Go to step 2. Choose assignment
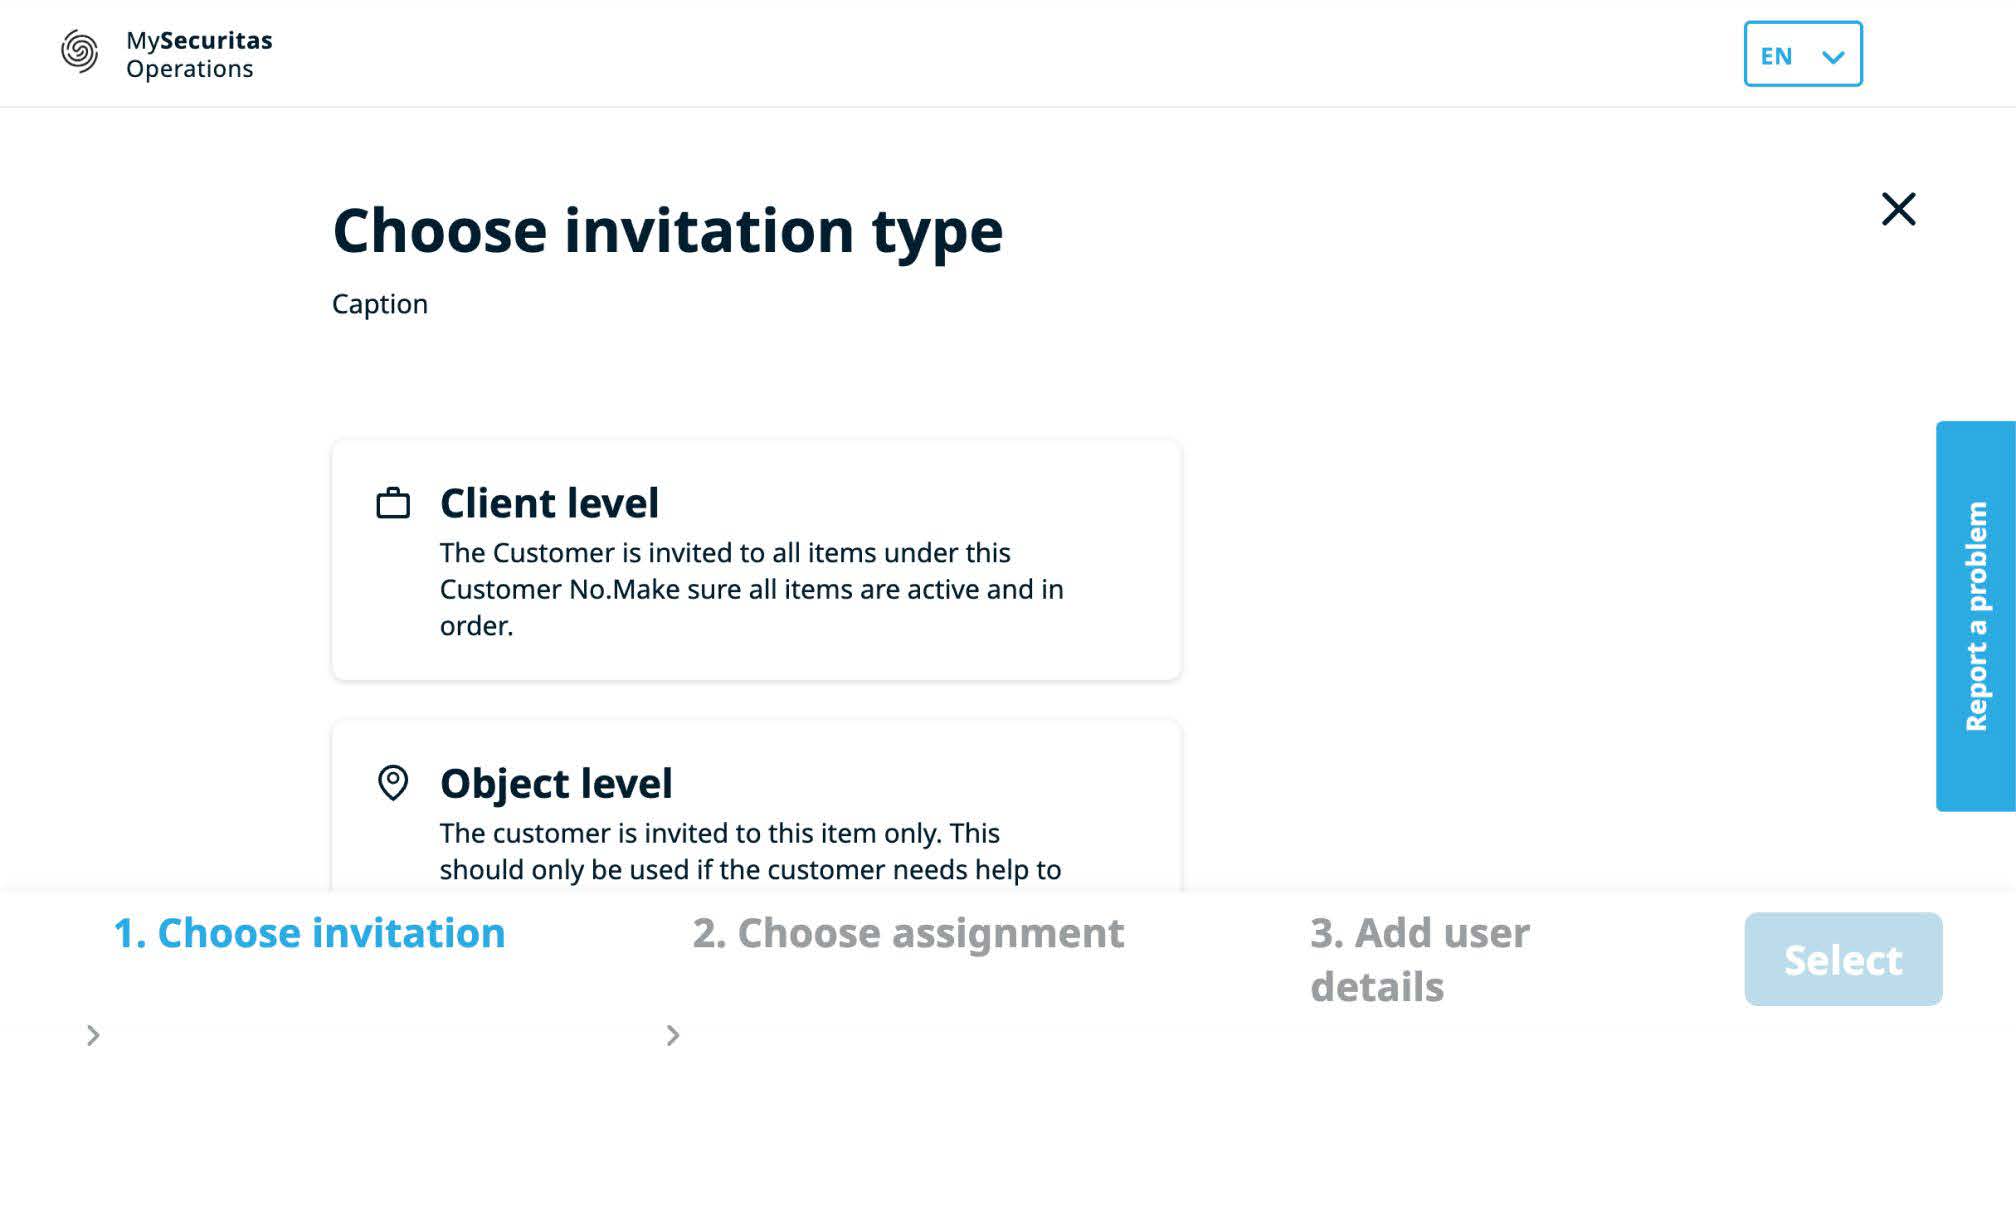 tap(908, 933)
